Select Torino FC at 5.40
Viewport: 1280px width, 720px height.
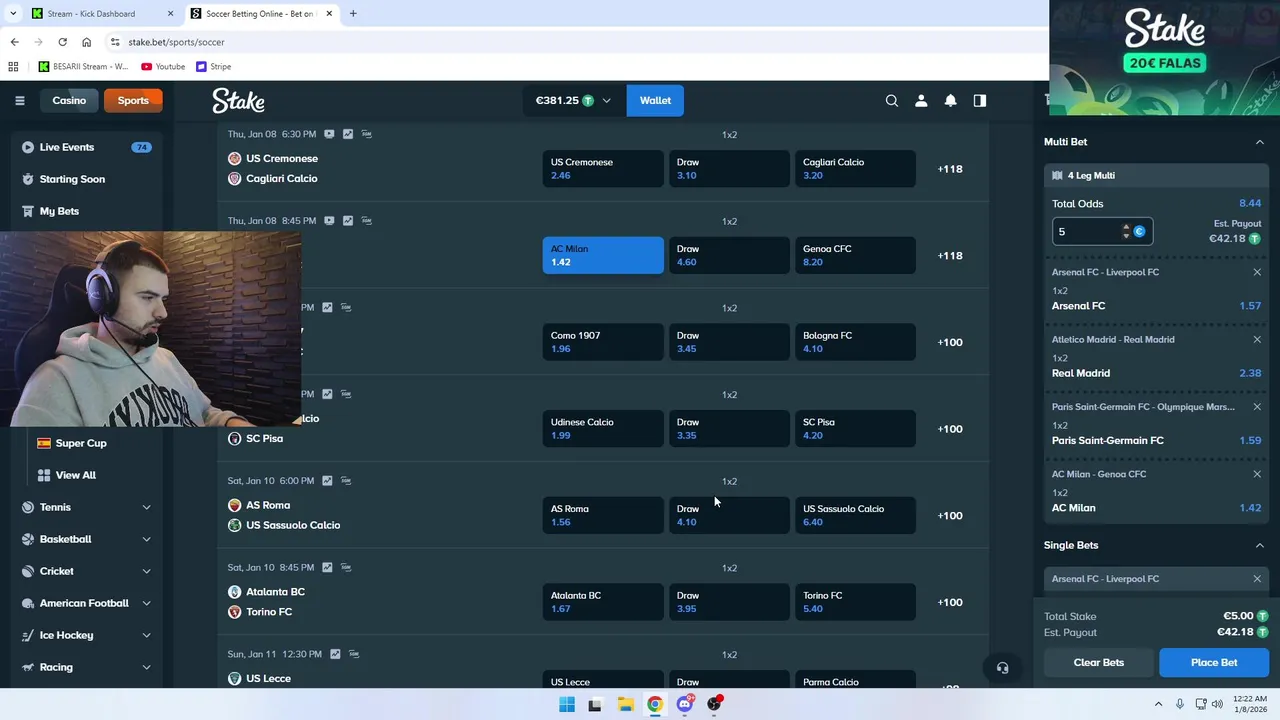855,602
